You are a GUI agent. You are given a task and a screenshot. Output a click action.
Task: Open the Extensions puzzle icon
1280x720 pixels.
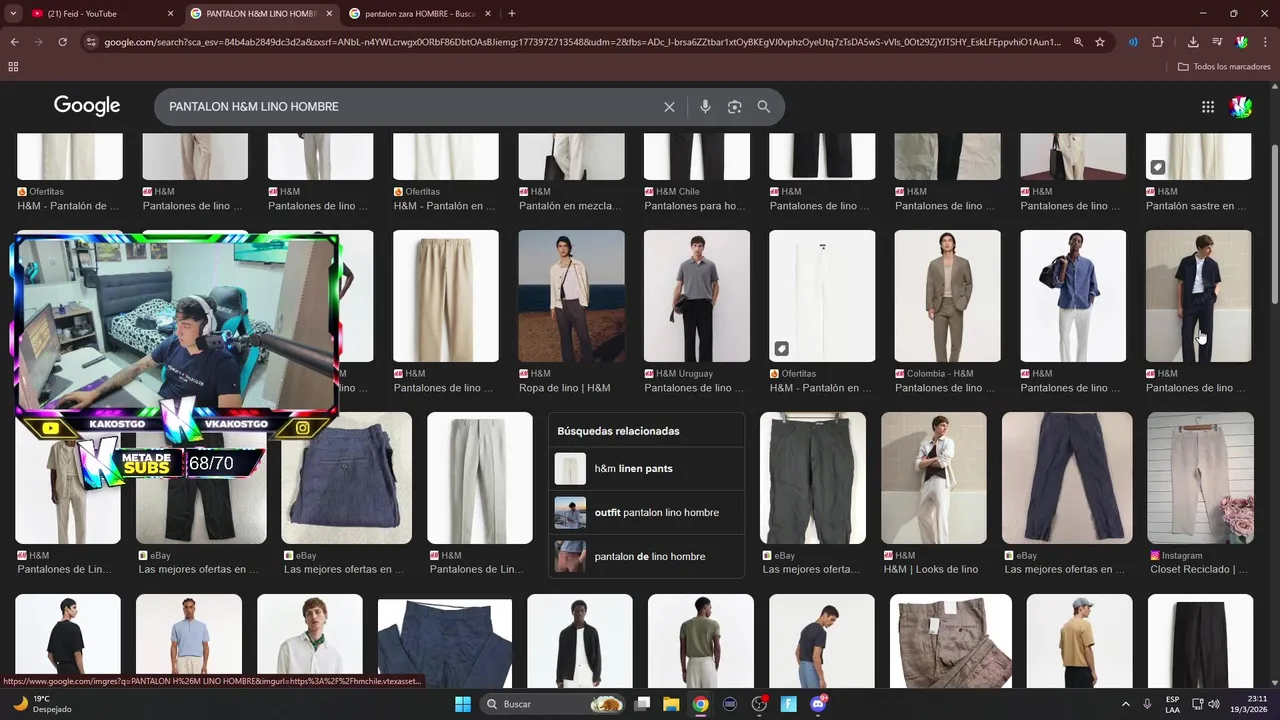[1158, 42]
